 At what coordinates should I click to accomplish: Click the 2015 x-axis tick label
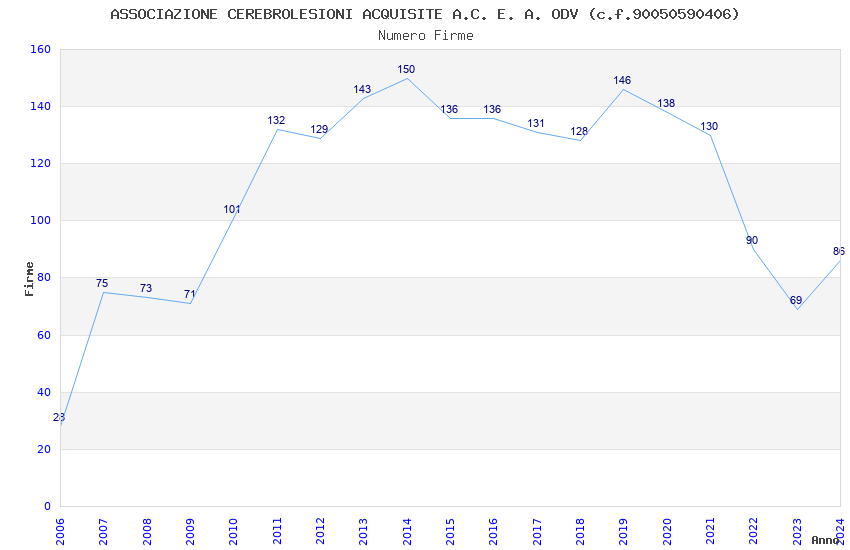tap(450, 532)
